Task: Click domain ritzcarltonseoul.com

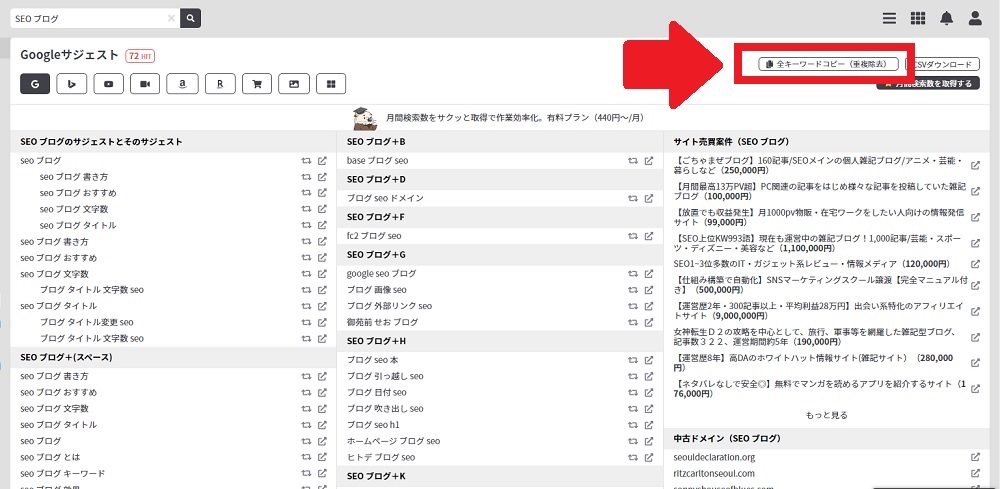Action: [714, 474]
